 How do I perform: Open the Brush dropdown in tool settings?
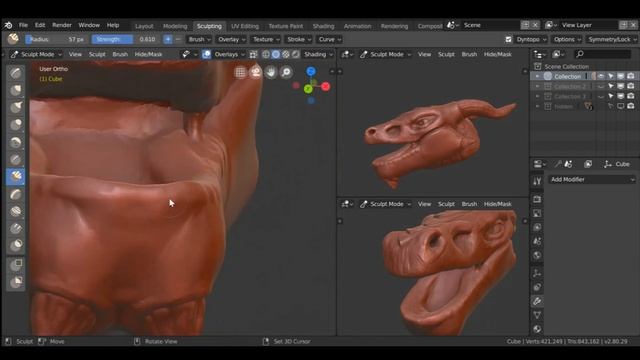(x=199, y=40)
